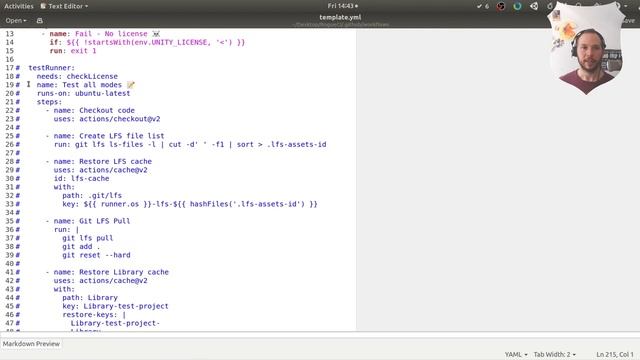
Task: Click the line 'path: .git/lfs'
Action: pos(92,196)
